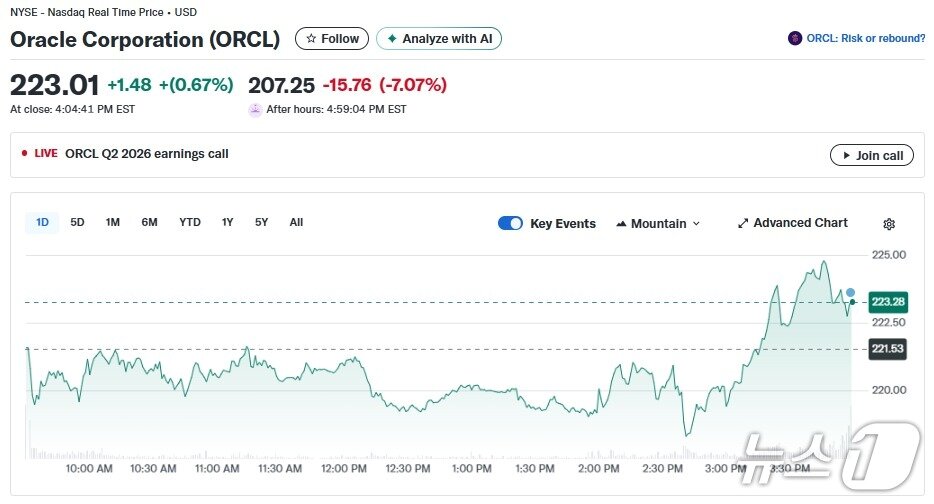Image resolution: width=934 pixels, height=504 pixels.
Task: Click the blue key event marker on chart
Action: (x=851, y=293)
